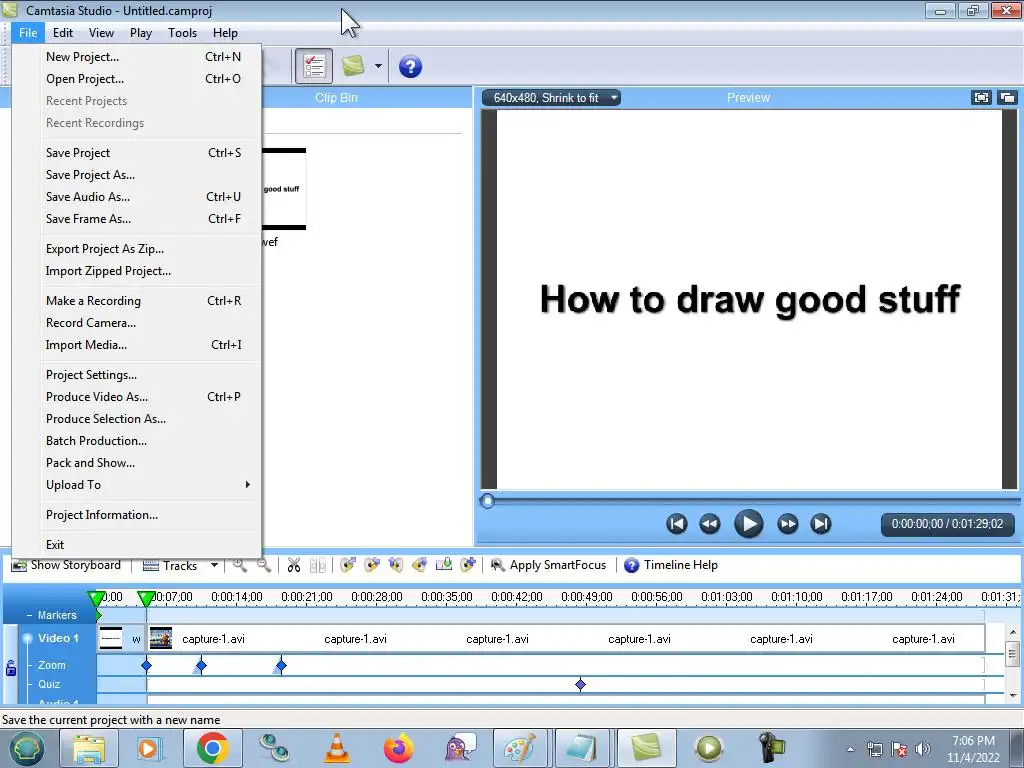Open the Help menu
Viewport: 1024px width, 768px height.
tap(225, 33)
